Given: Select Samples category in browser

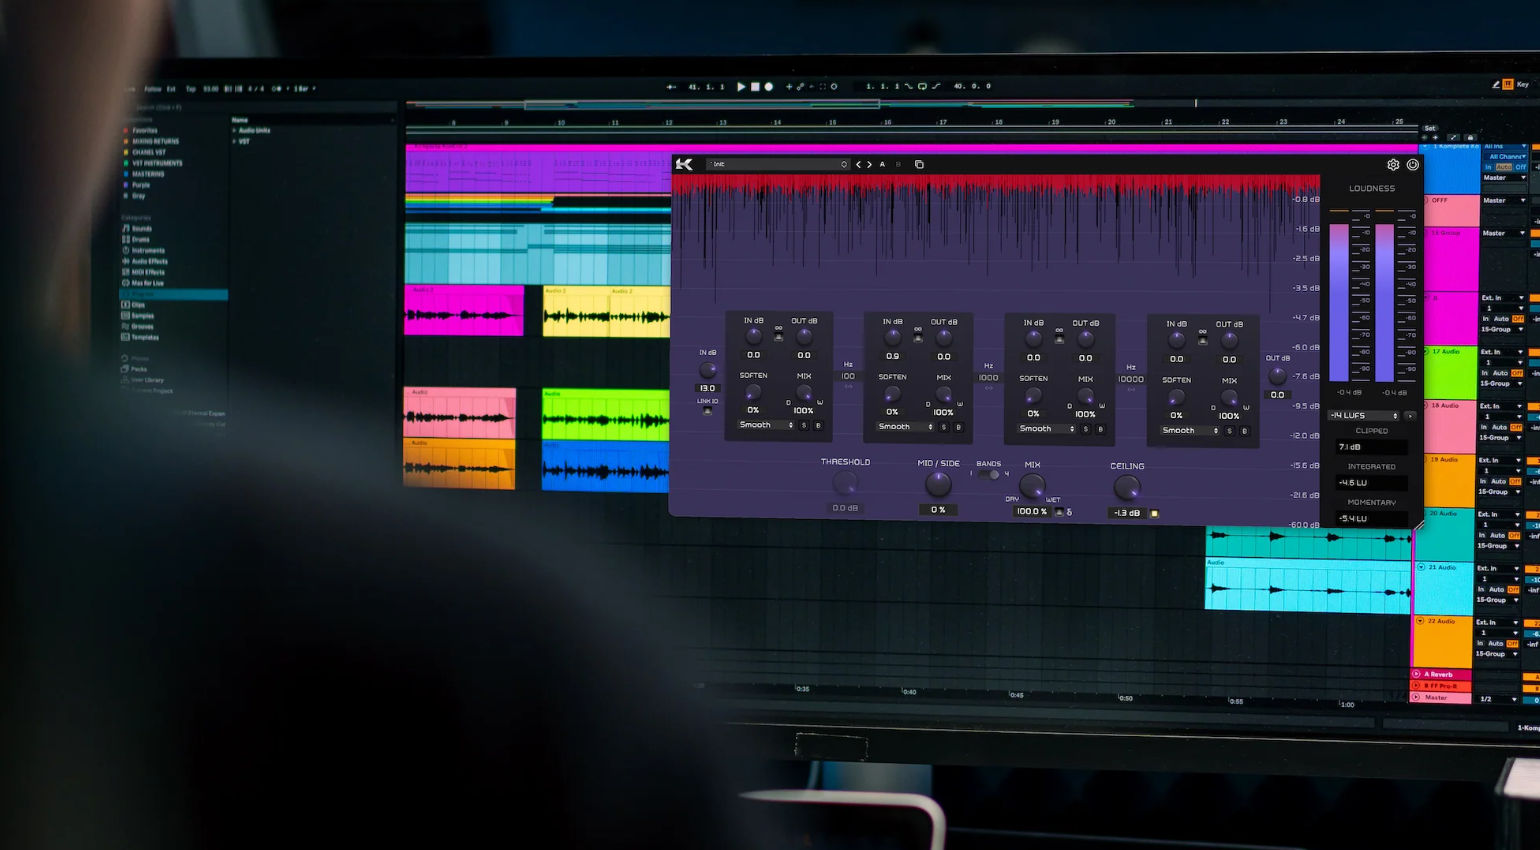Looking at the screenshot, I should point(138,316).
